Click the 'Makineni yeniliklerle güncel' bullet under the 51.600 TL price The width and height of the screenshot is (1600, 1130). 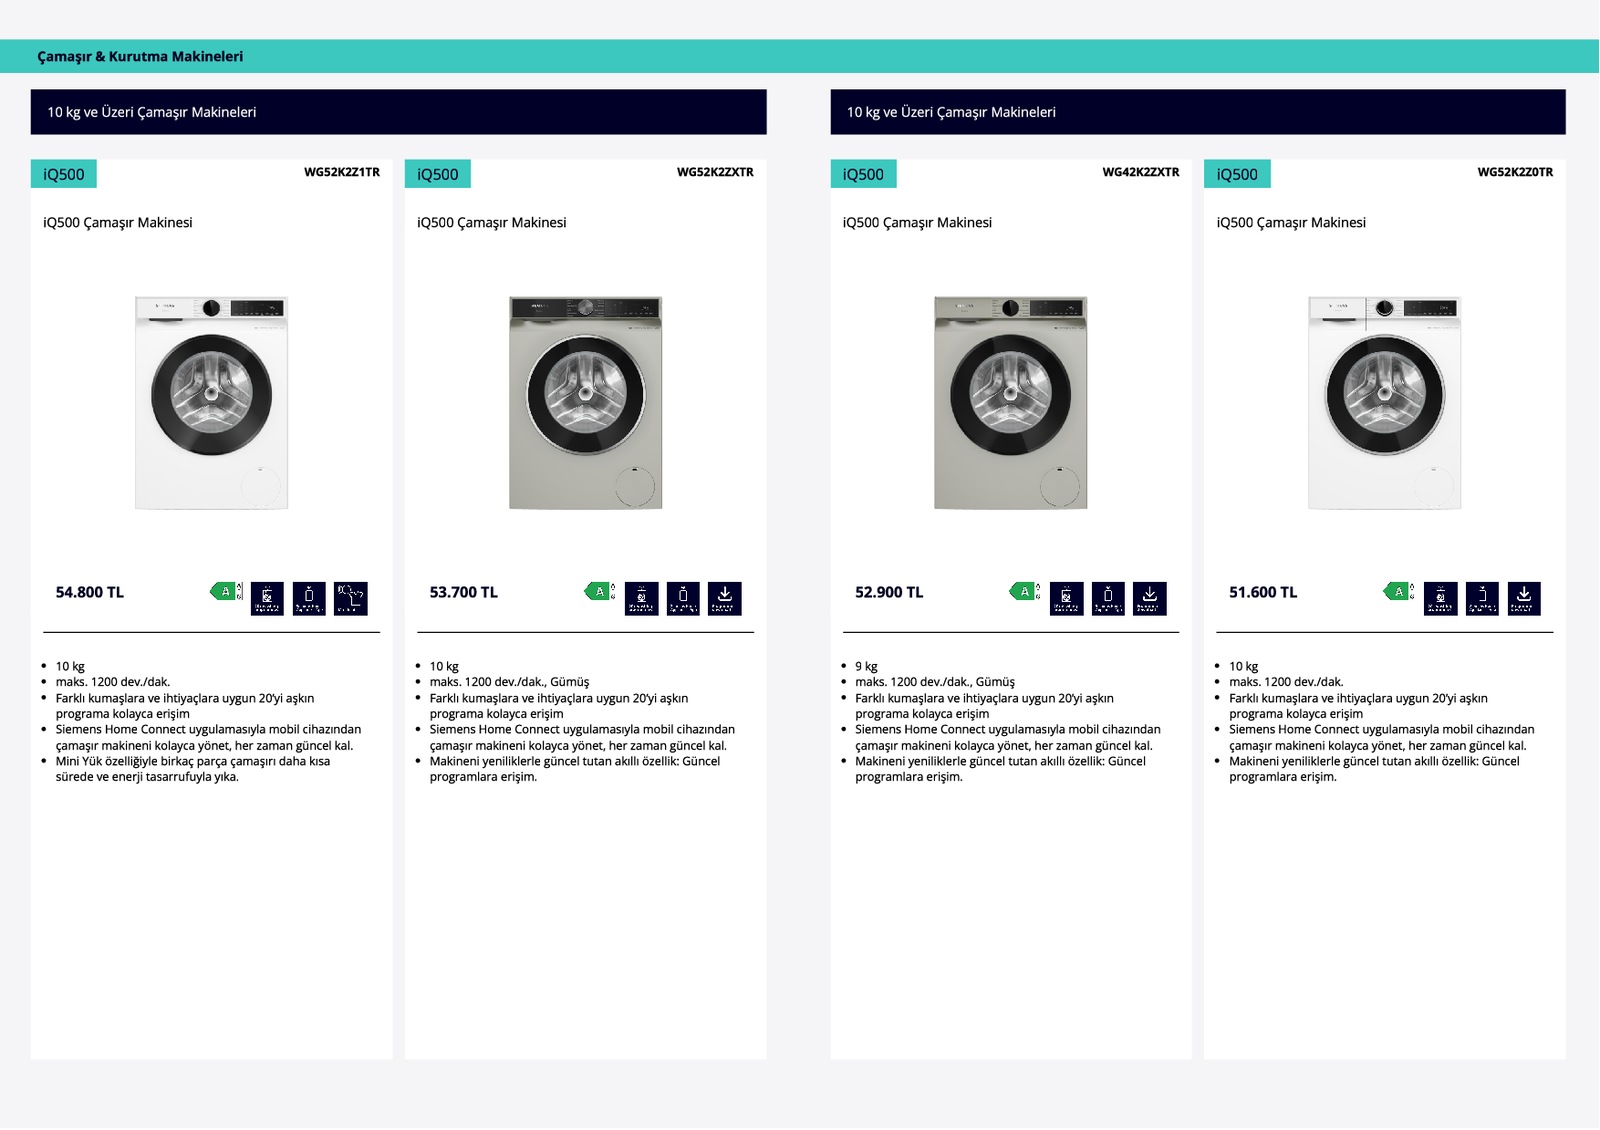(1375, 769)
